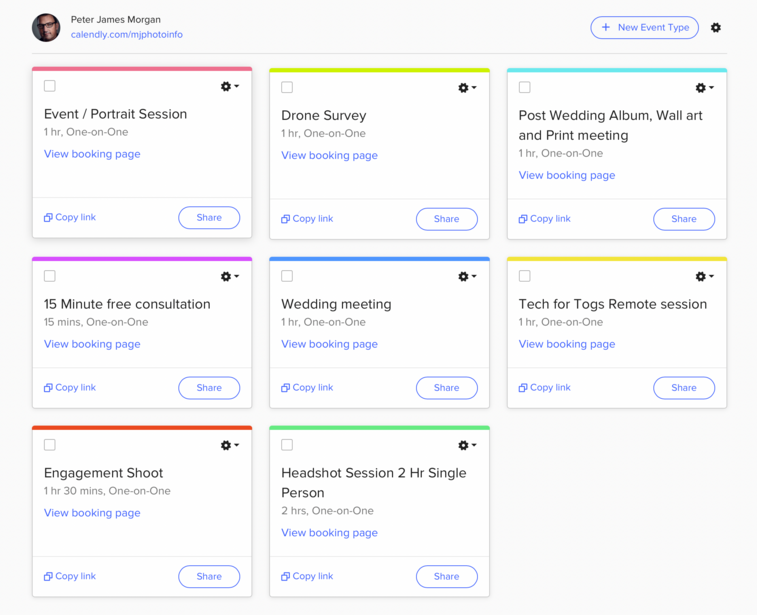View booking page for Event / Portrait Session

(x=92, y=154)
